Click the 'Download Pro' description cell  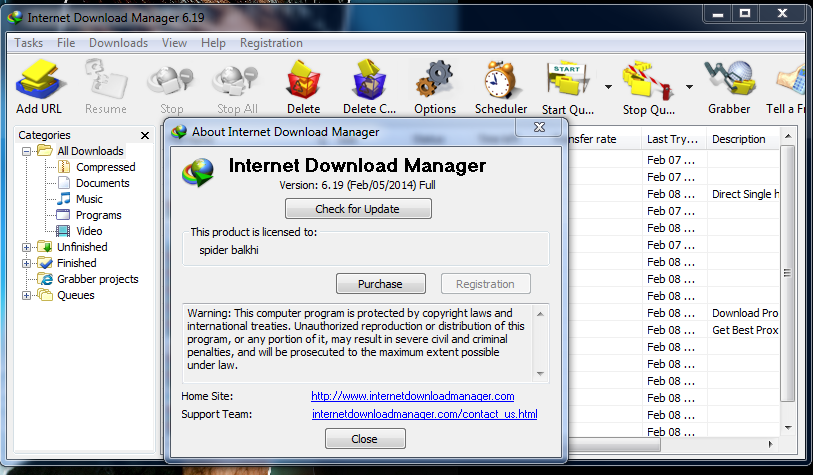[x=744, y=313]
